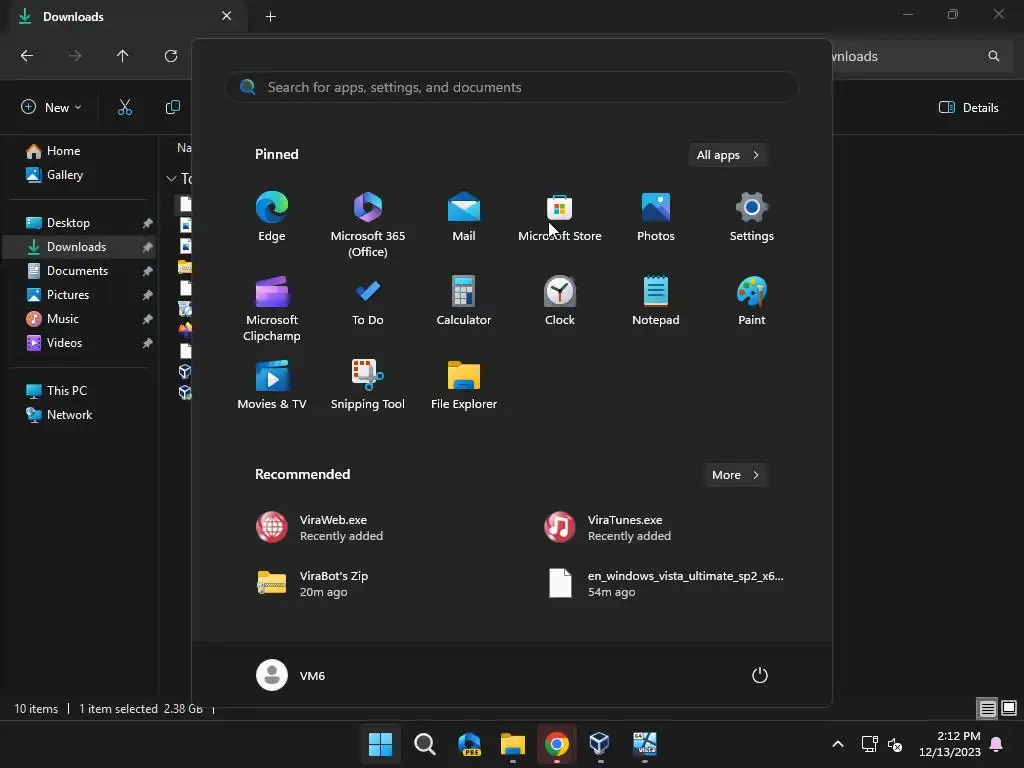
Task: Launch Microsoft 365 (Office) pinned app
Action: click(x=368, y=224)
